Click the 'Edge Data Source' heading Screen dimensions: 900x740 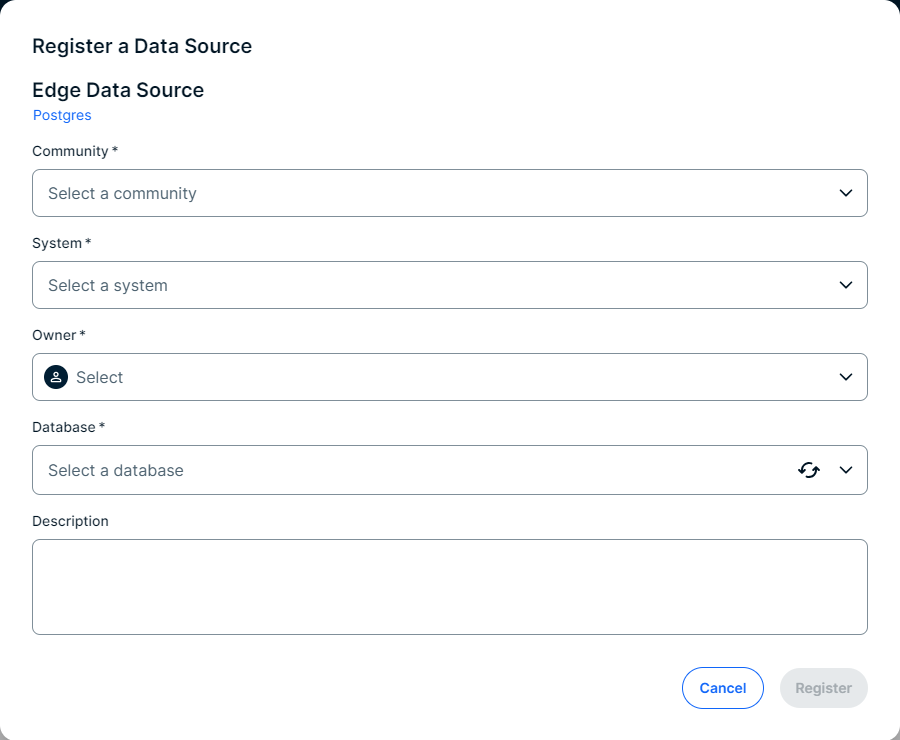pos(118,90)
